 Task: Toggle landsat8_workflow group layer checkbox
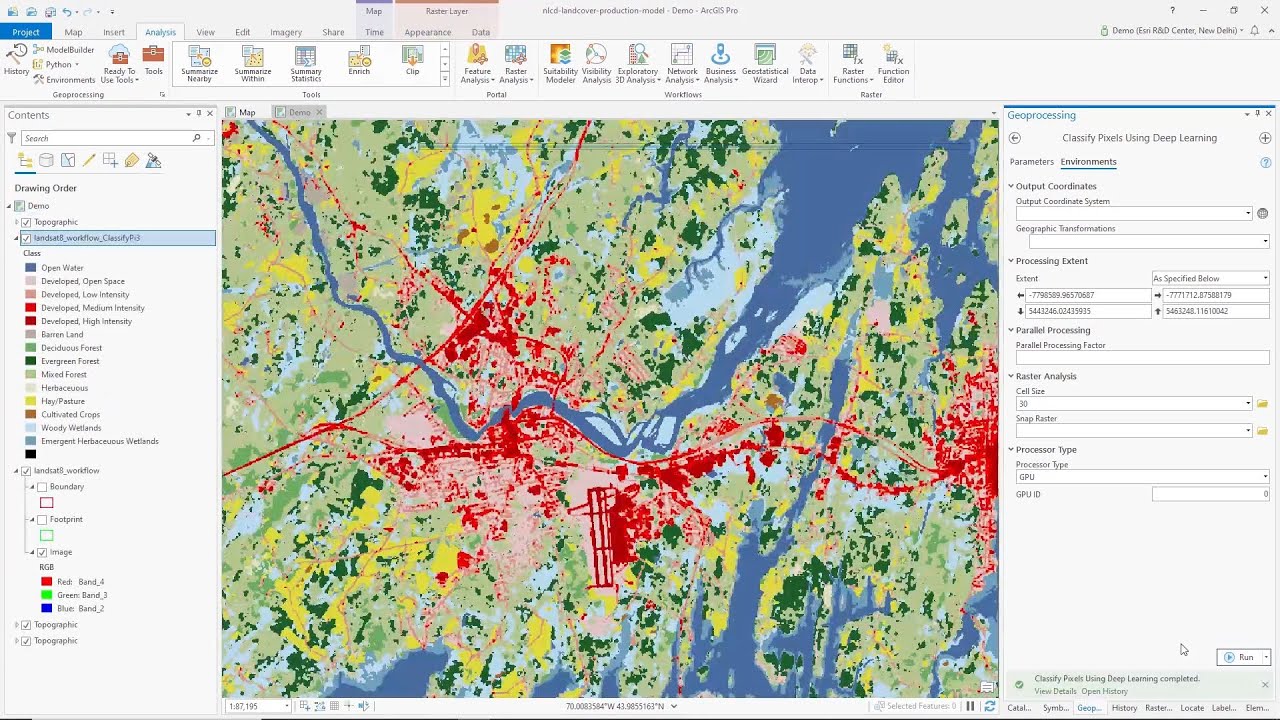pos(26,470)
